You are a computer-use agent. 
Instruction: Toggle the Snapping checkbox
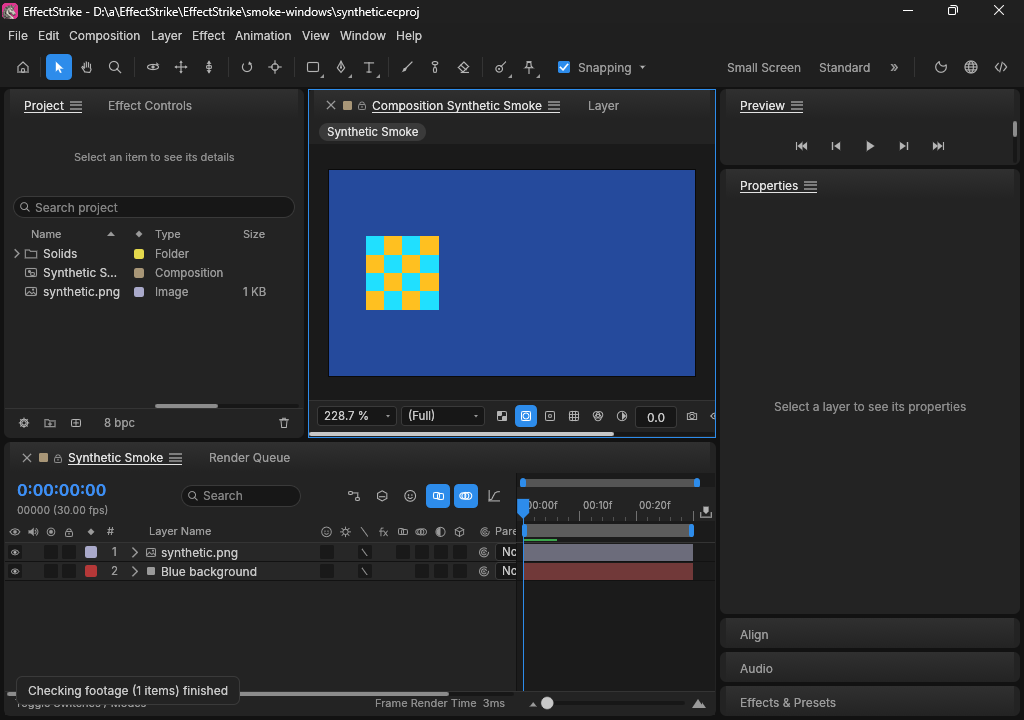[x=564, y=67]
